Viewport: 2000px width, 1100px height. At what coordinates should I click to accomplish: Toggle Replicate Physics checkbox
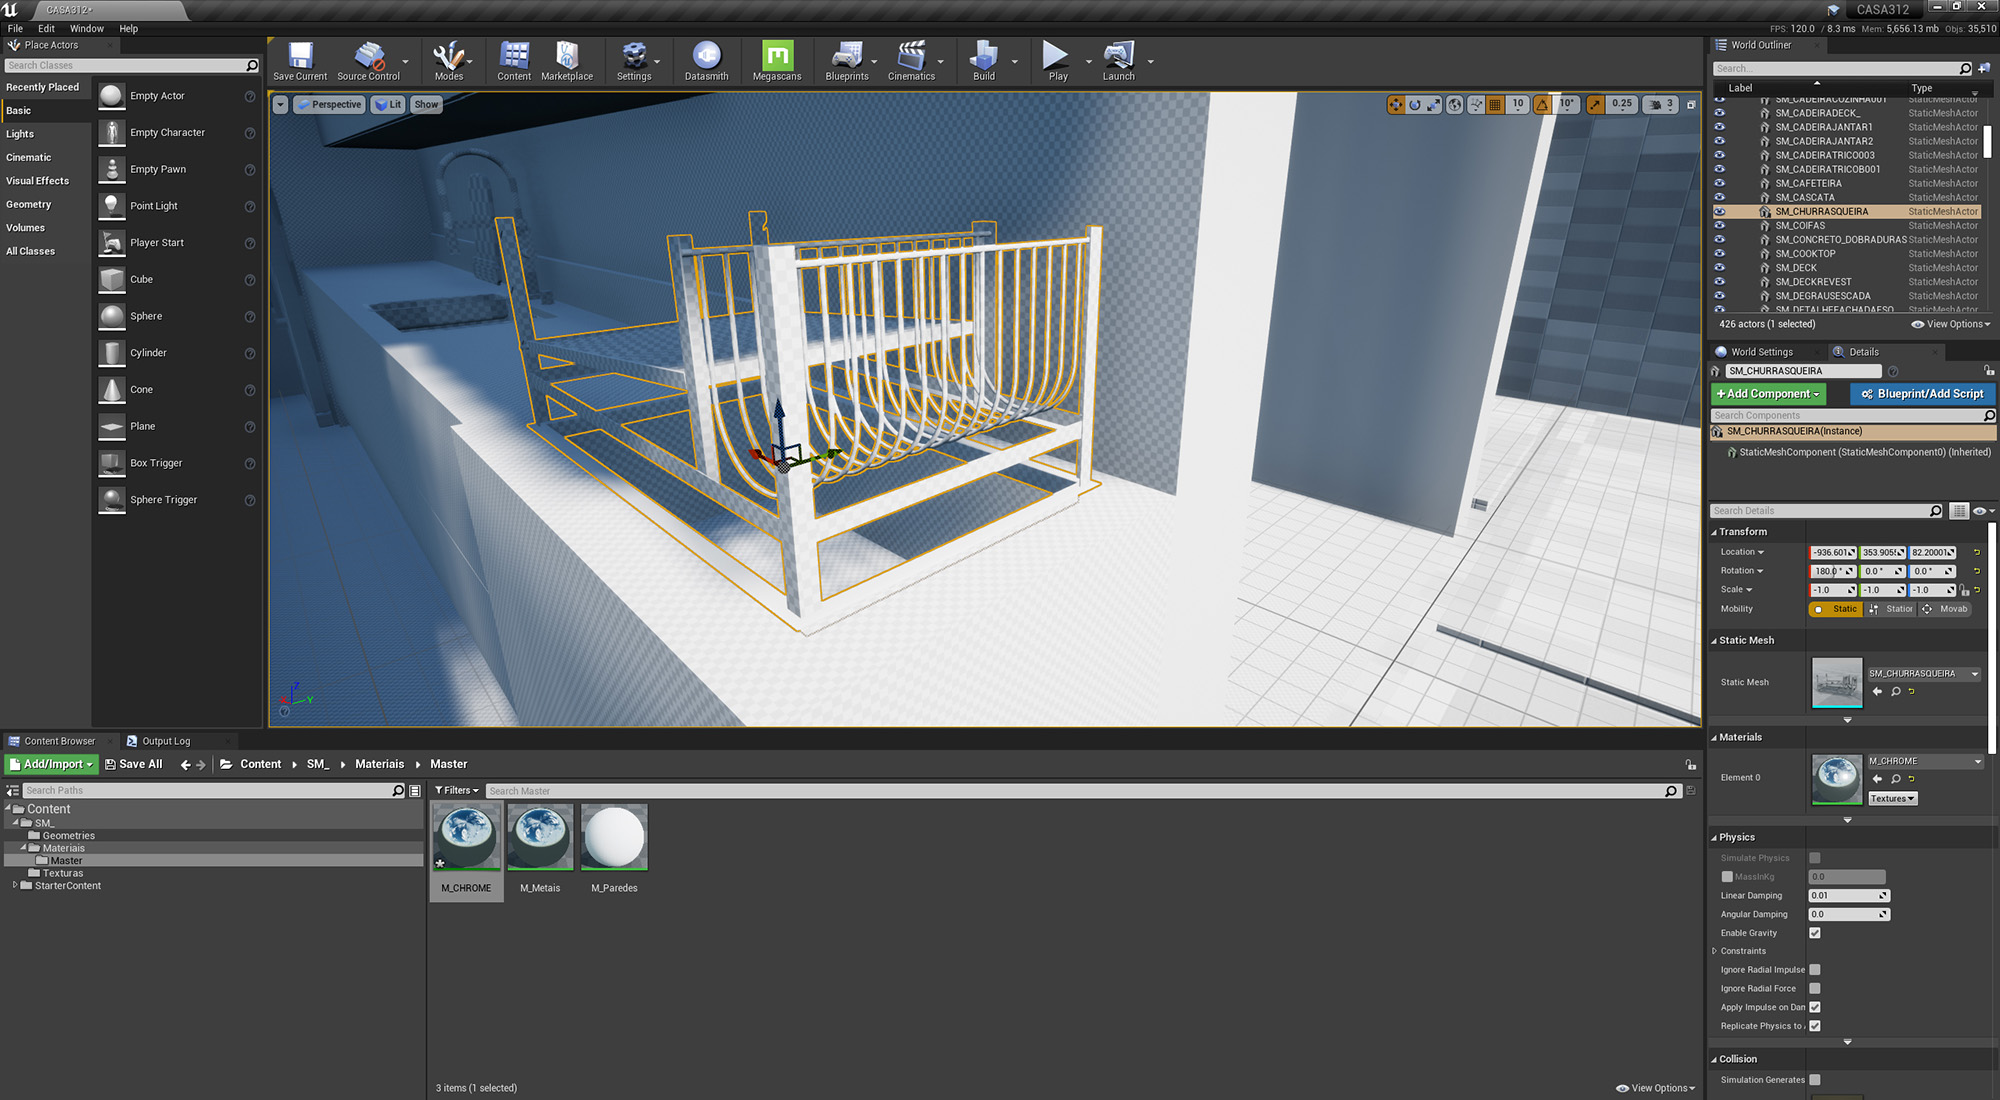1815,1026
